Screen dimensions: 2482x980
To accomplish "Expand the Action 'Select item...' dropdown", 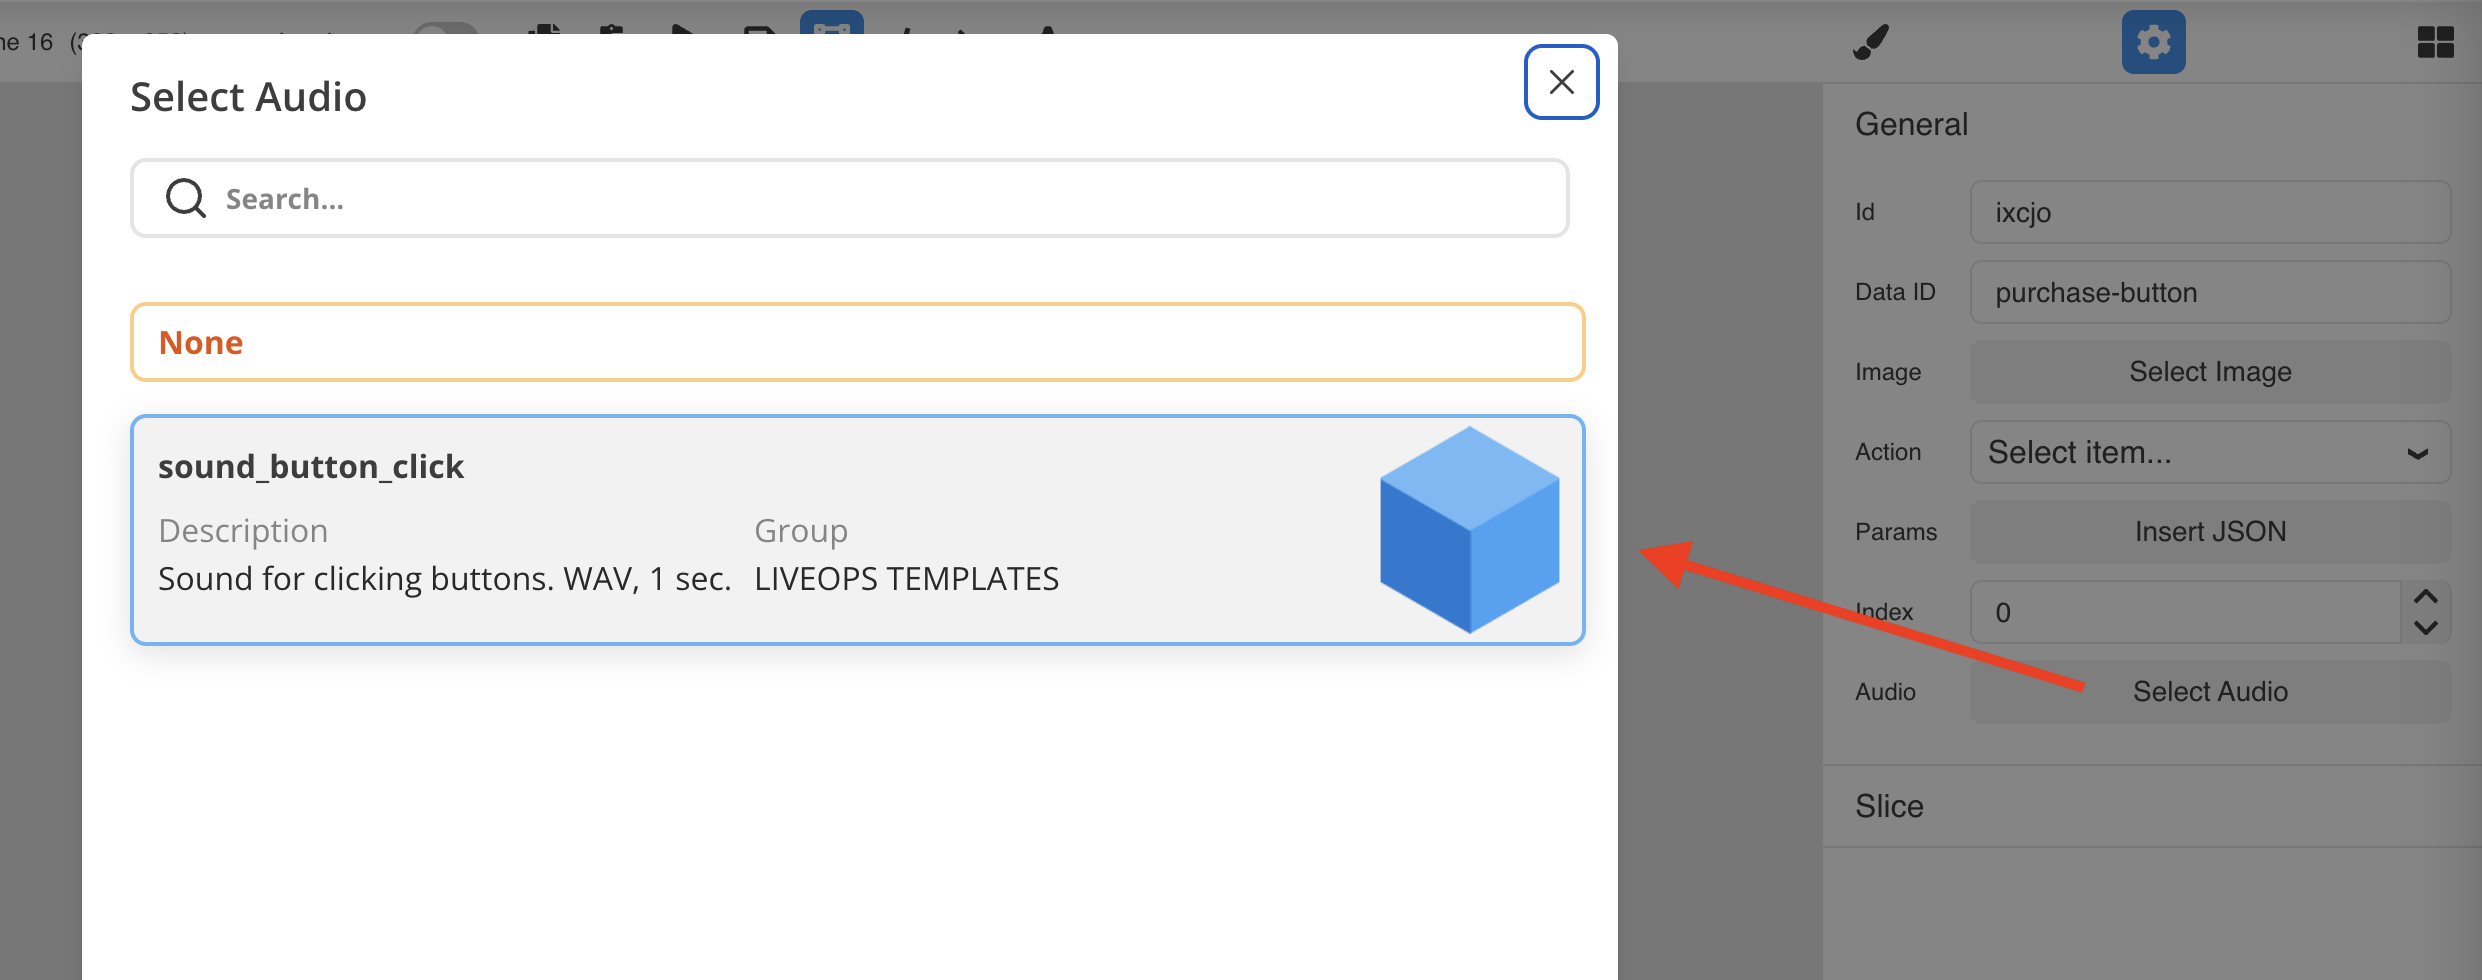I will click(2210, 452).
